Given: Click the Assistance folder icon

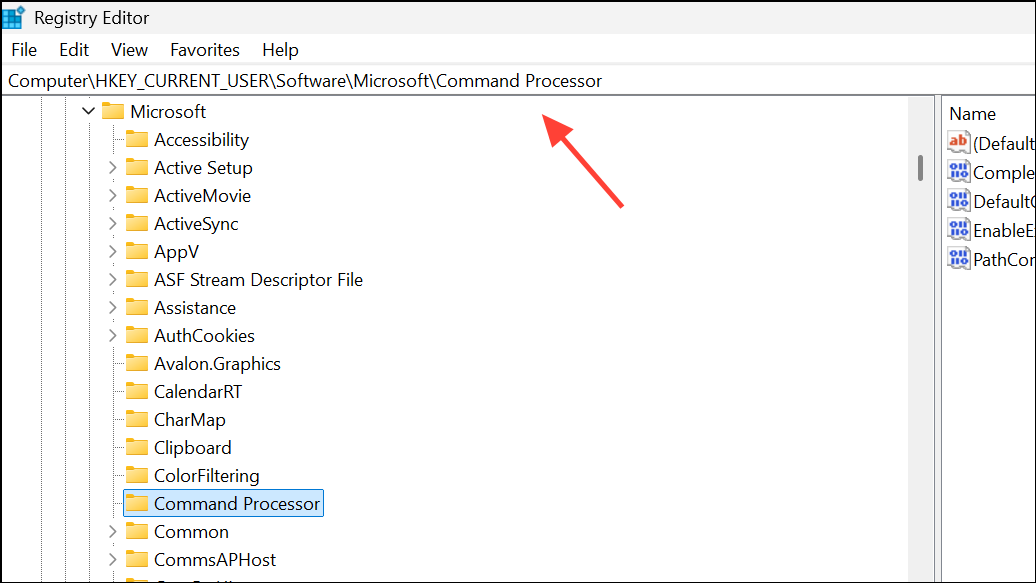Looking at the screenshot, I should [x=137, y=307].
